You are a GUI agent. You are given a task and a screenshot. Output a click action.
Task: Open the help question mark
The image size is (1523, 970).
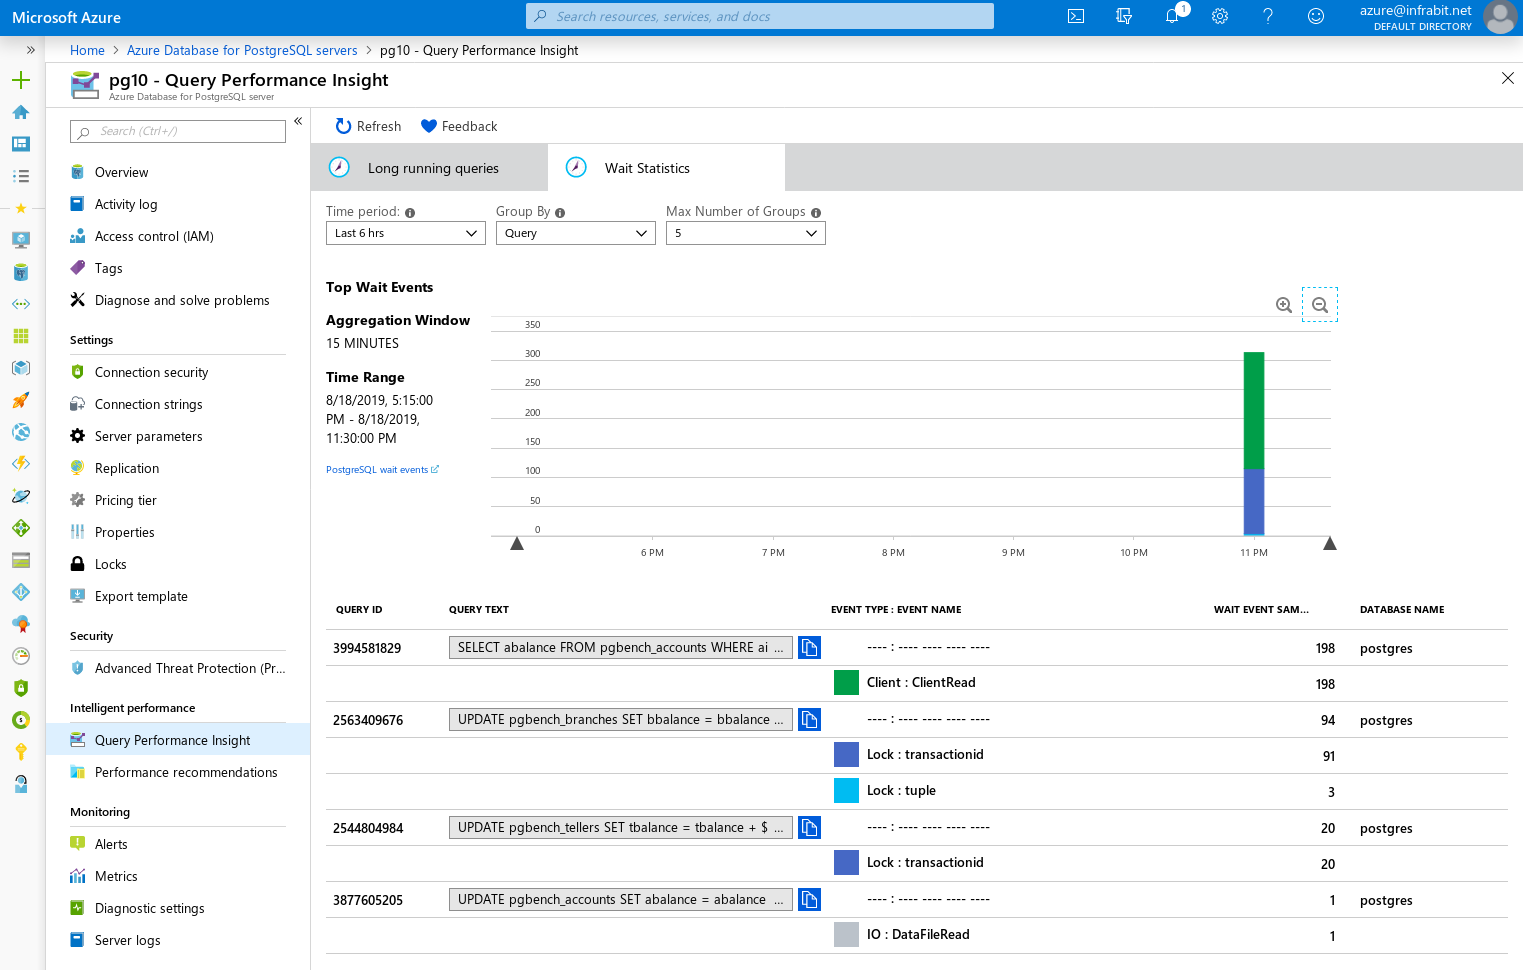1268,16
